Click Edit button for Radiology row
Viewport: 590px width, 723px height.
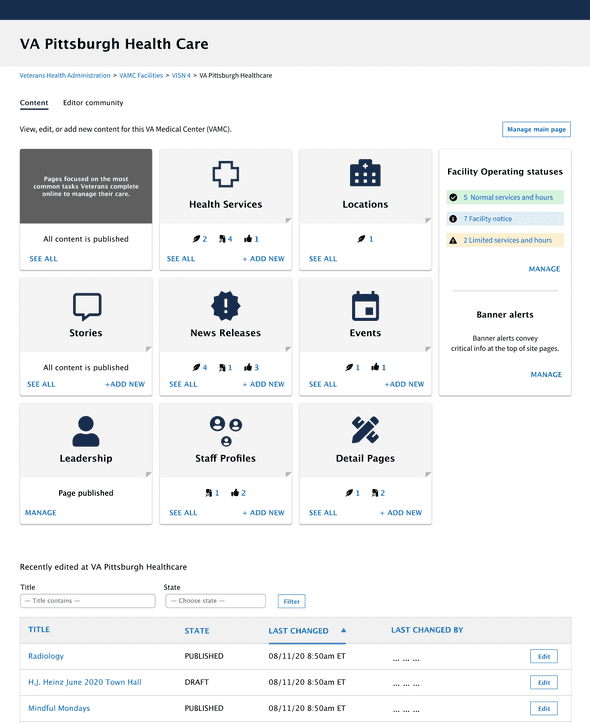[x=544, y=657]
